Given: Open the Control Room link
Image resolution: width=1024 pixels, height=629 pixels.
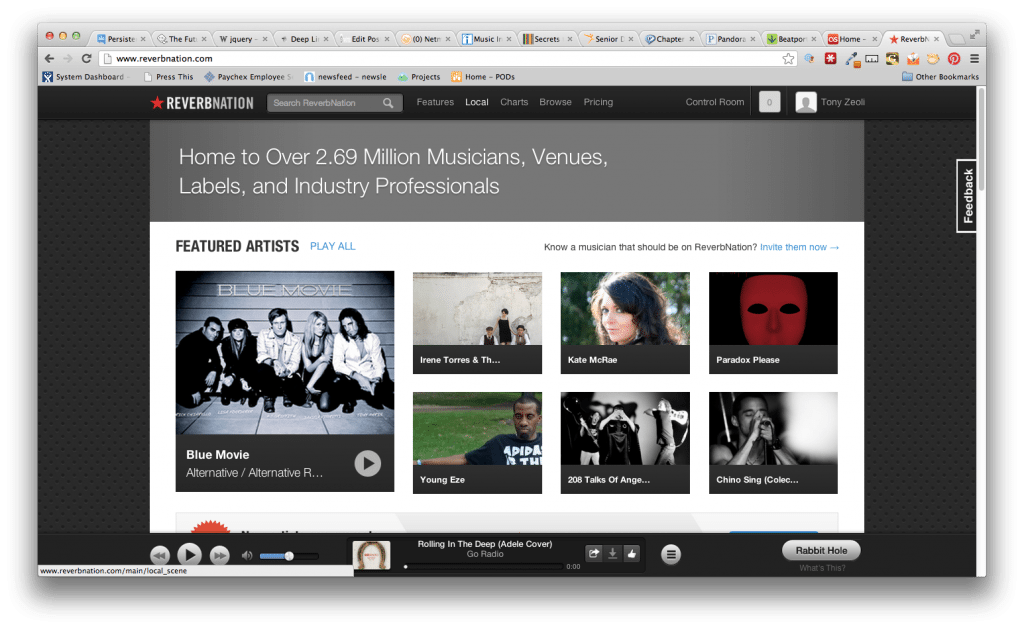Looking at the screenshot, I should tap(714, 102).
